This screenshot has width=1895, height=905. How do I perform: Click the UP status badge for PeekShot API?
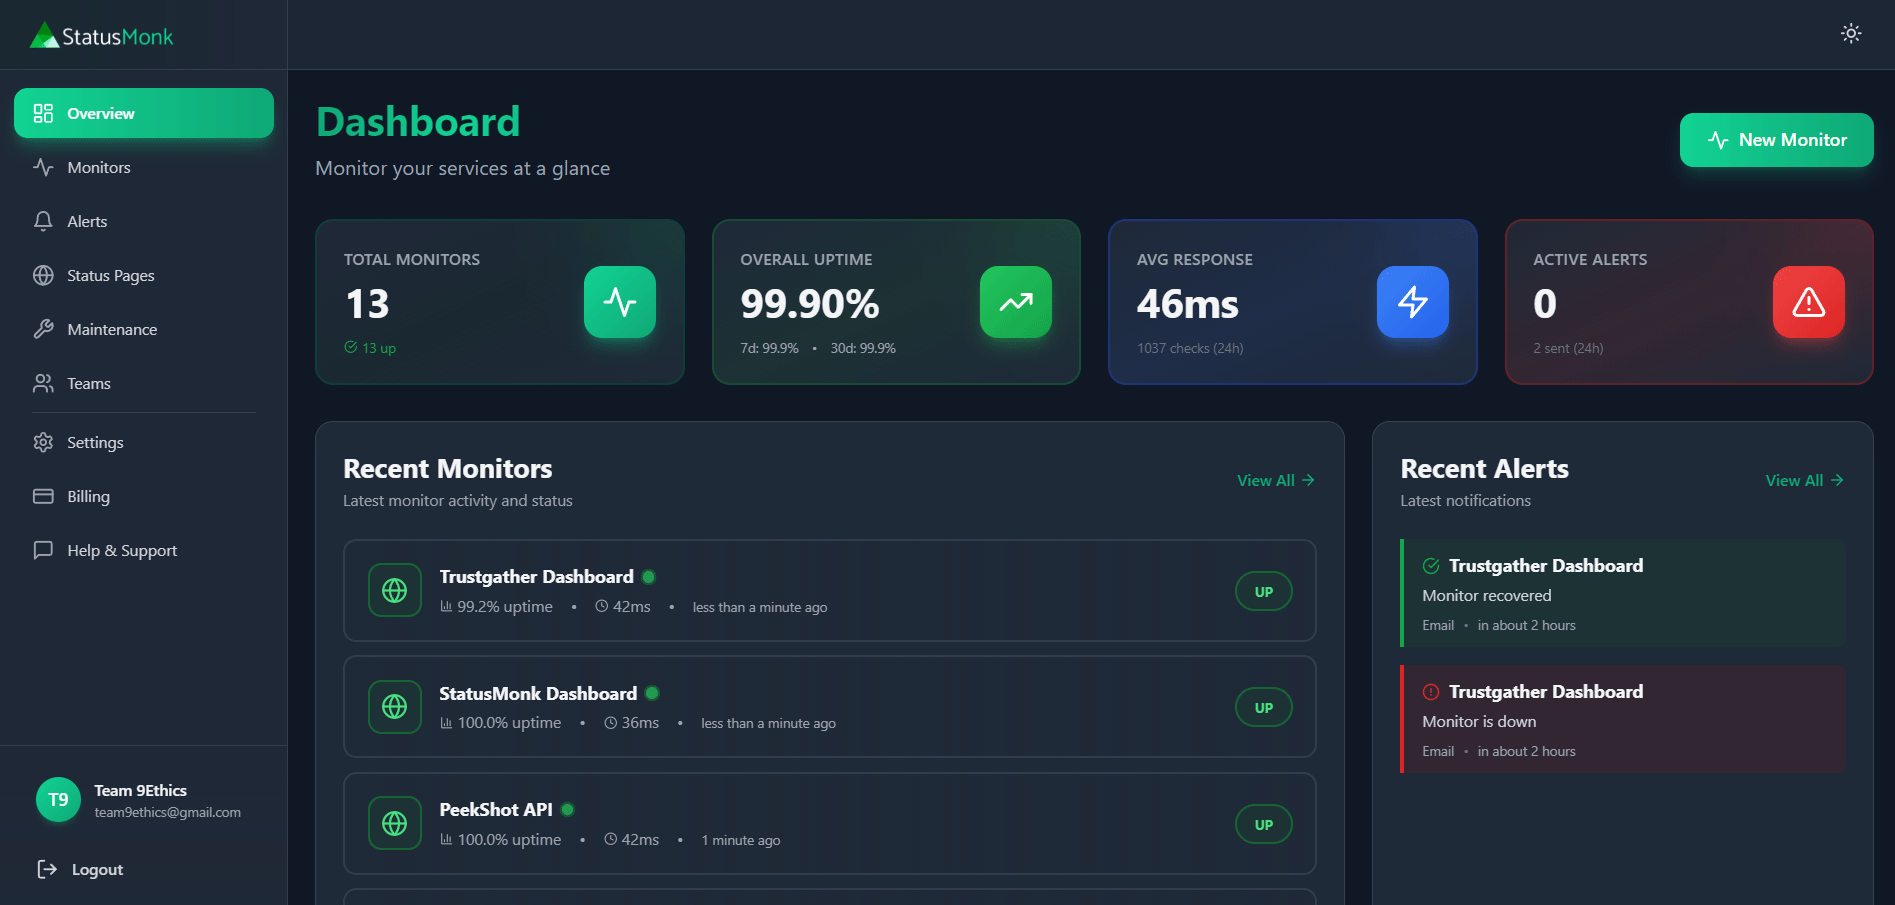coord(1263,824)
